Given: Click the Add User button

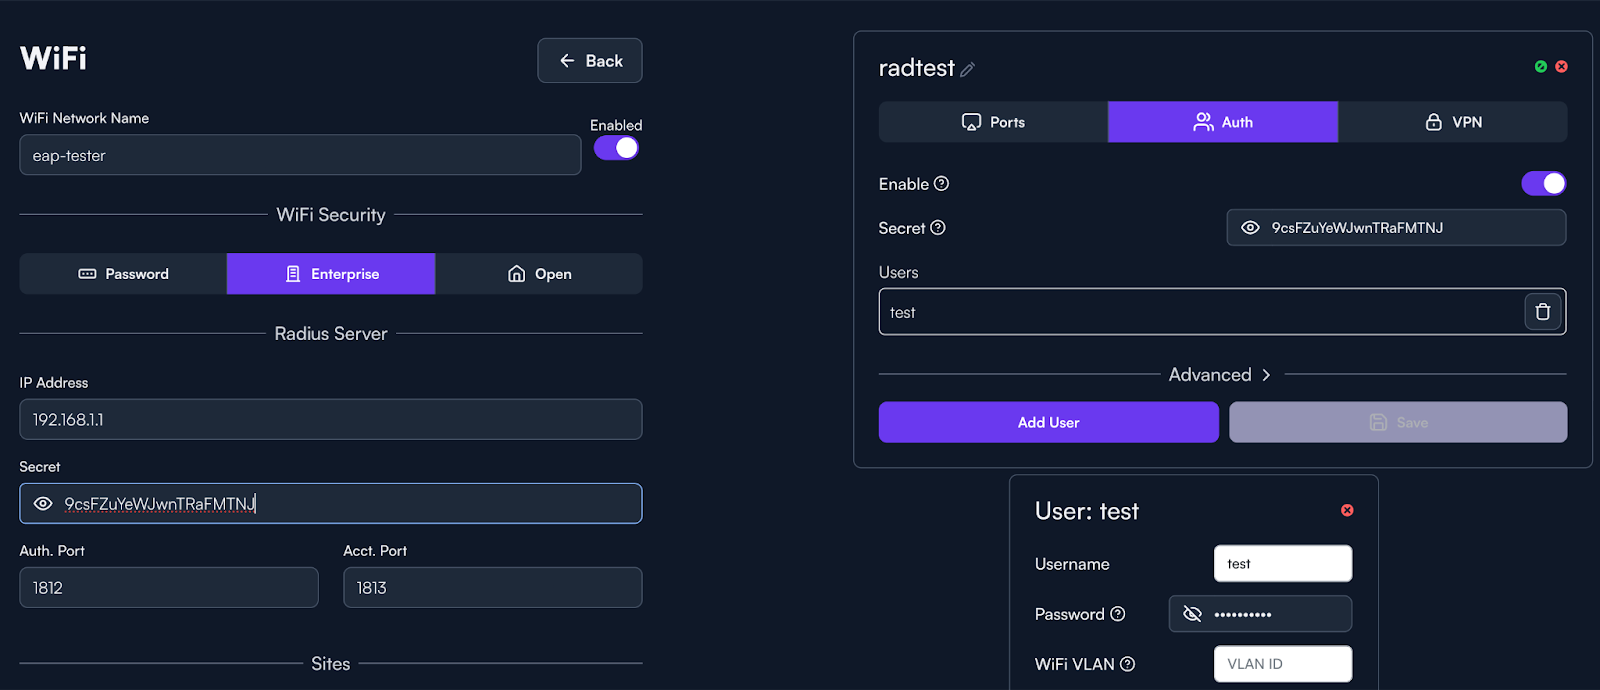Looking at the screenshot, I should [1048, 422].
